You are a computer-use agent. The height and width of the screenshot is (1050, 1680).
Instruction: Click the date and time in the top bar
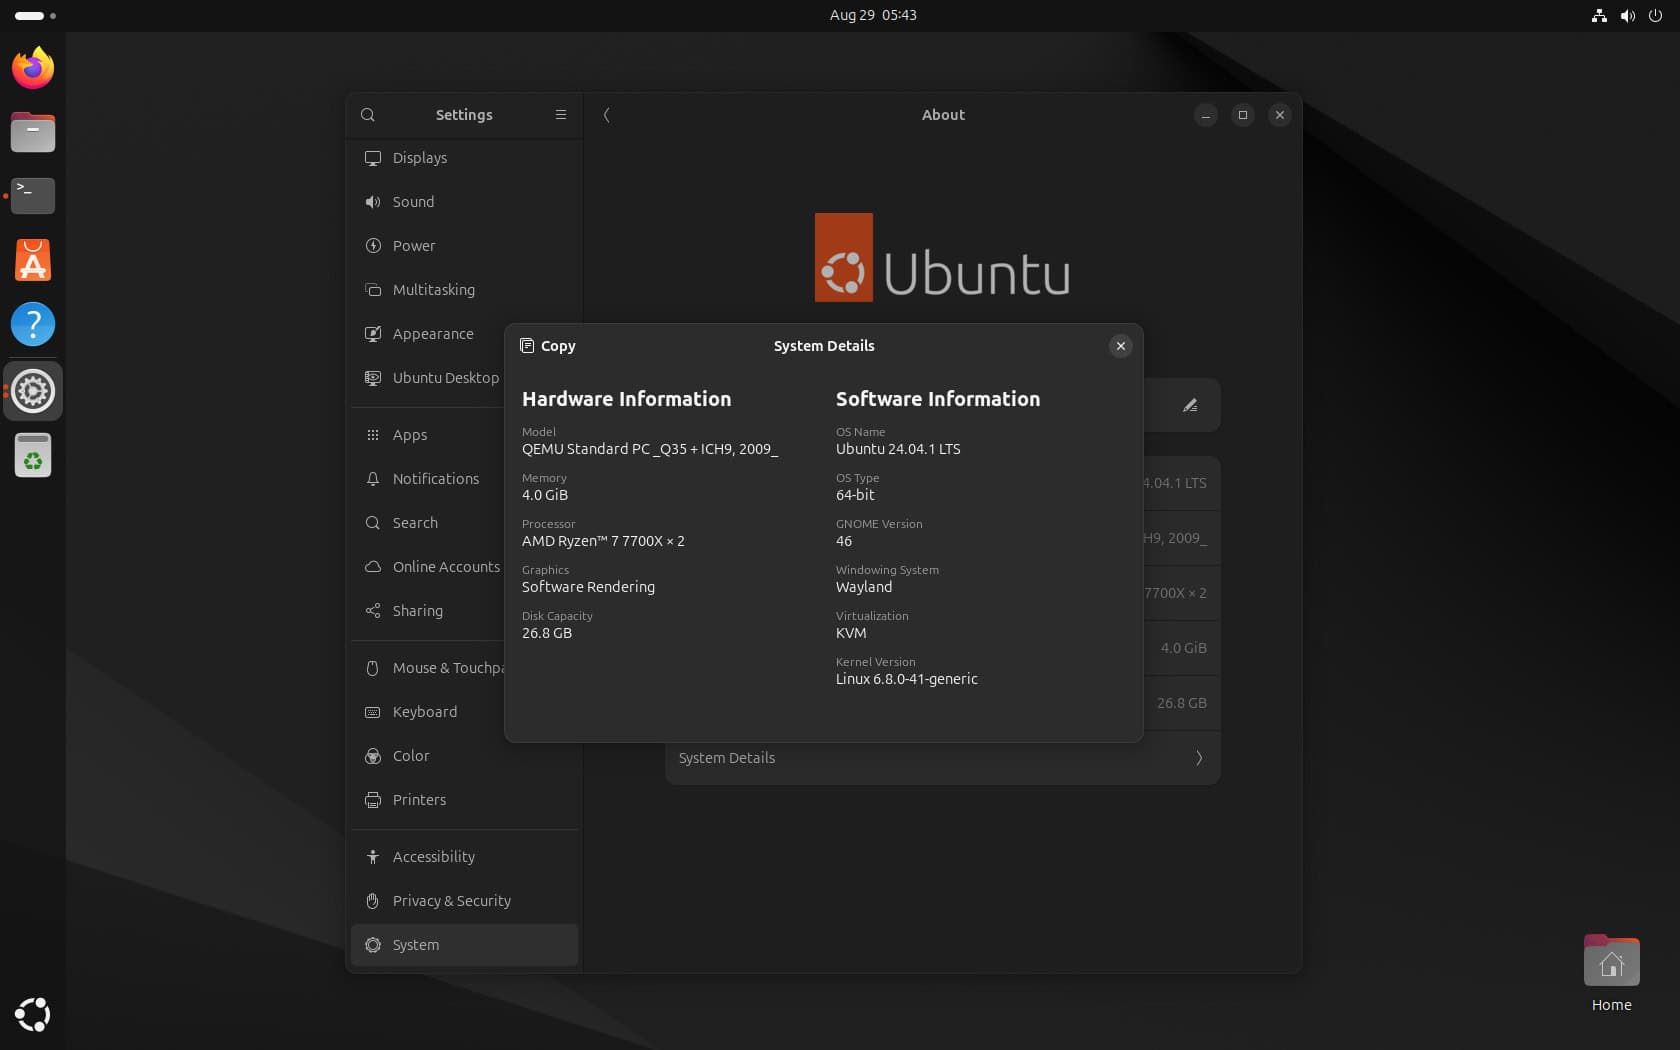(871, 15)
